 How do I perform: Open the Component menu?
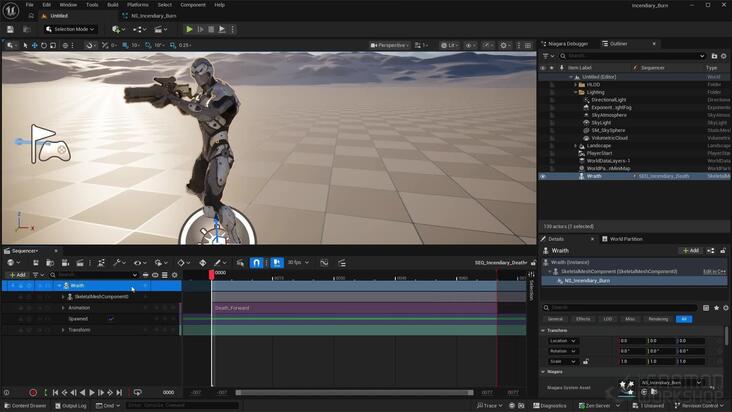pyautogui.click(x=193, y=5)
